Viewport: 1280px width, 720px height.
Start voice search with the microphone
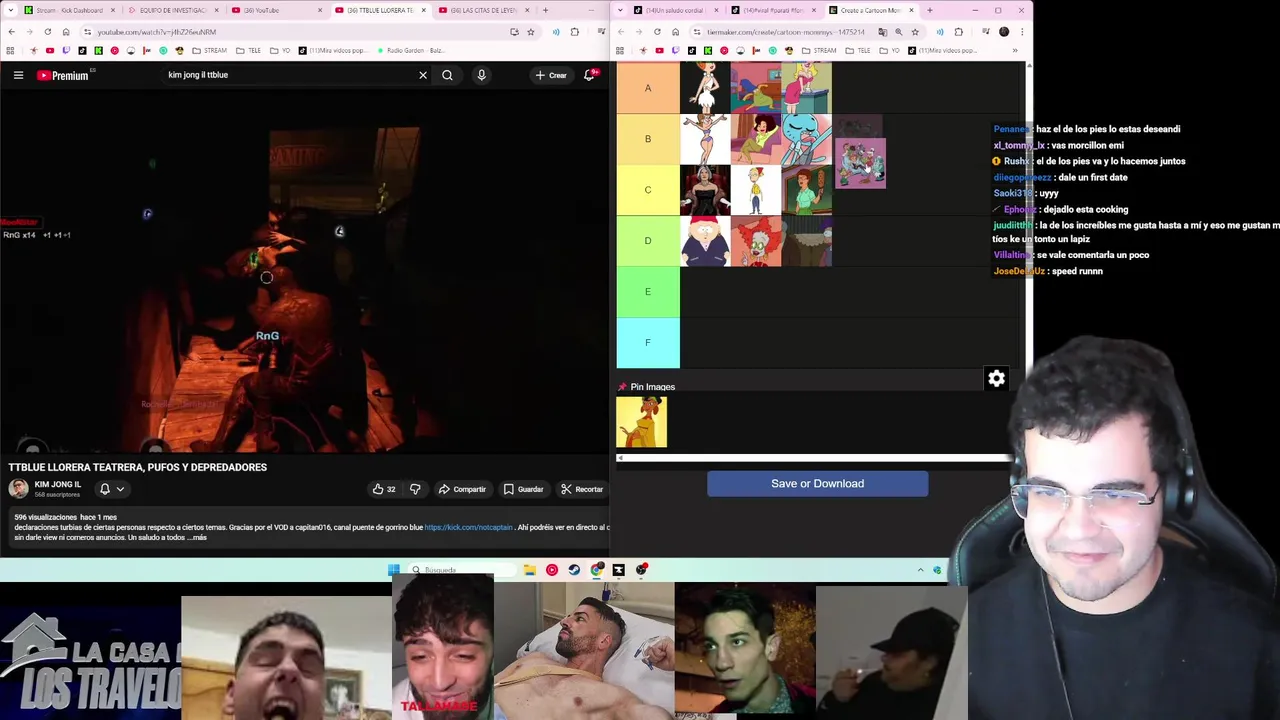[x=481, y=75]
